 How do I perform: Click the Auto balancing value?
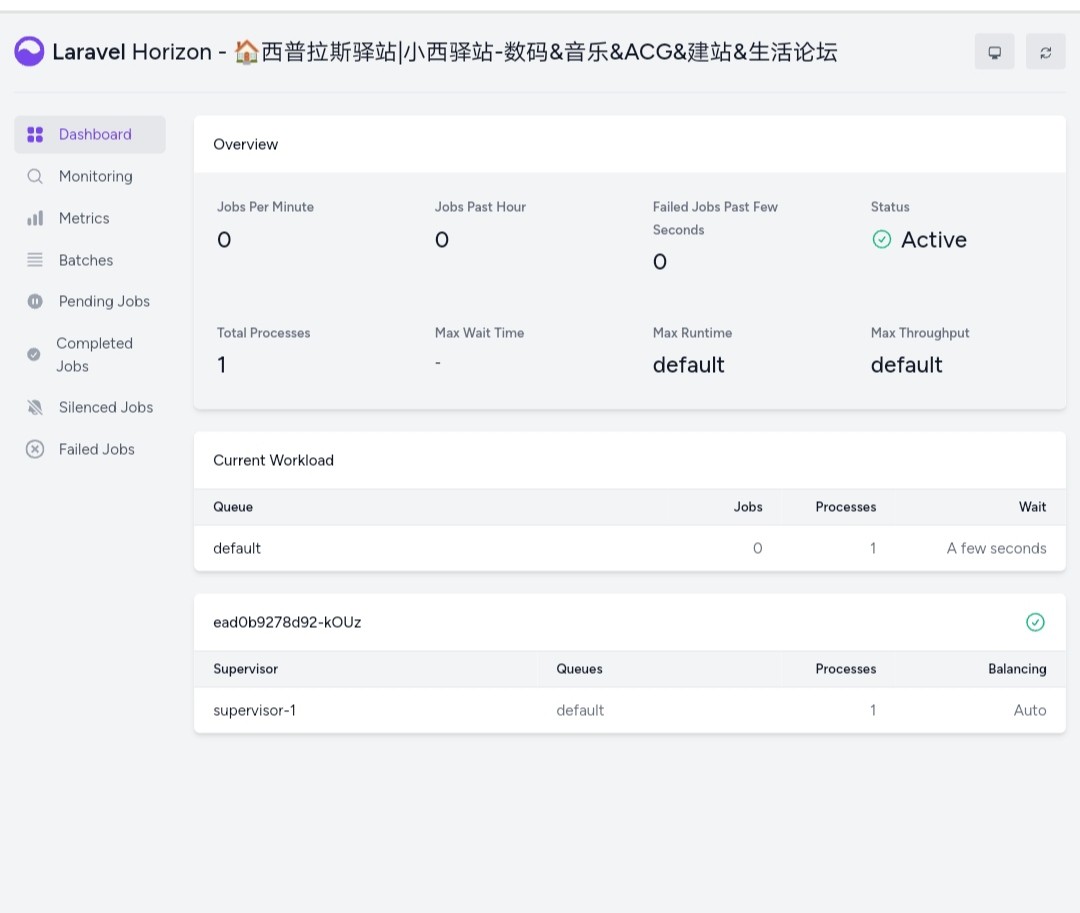[x=1030, y=710]
